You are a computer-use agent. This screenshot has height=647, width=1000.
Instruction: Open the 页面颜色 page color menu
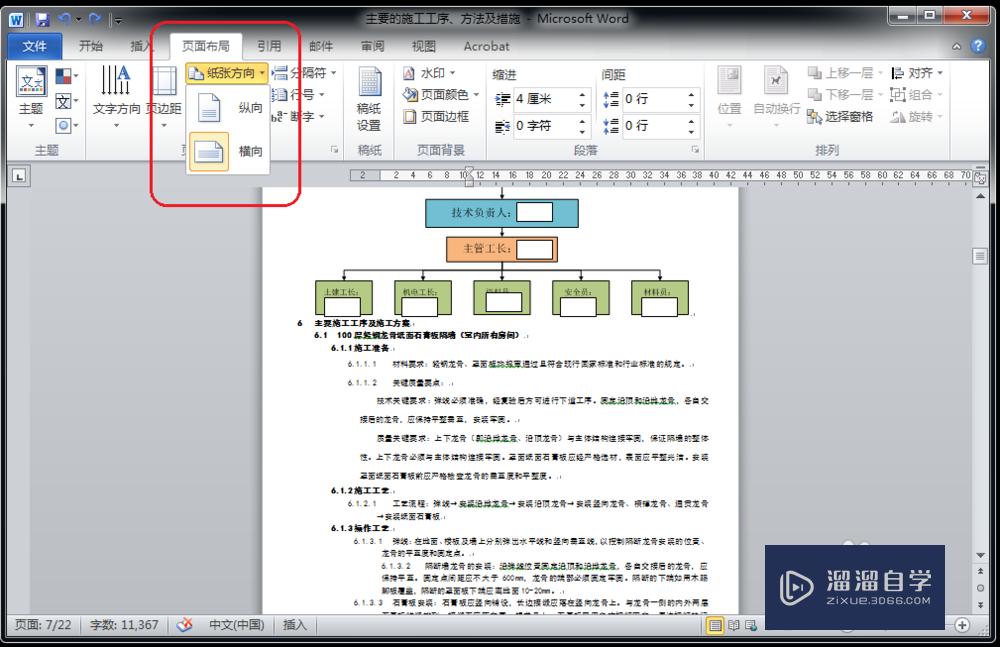(441, 95)
